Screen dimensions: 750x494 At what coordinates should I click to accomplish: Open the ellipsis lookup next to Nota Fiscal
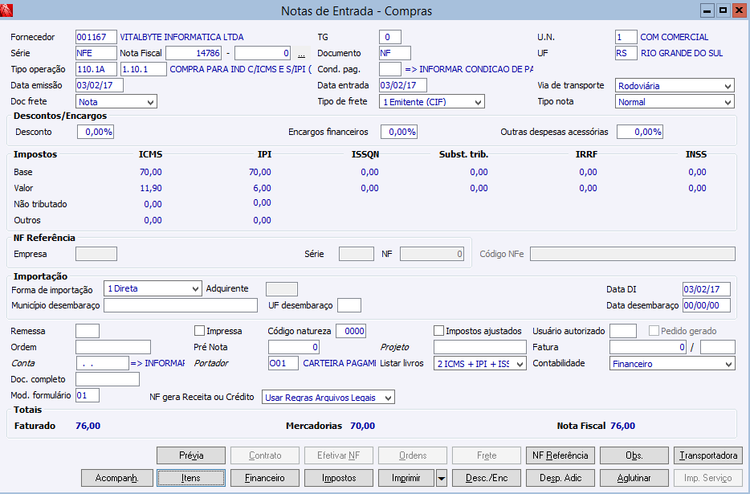click(x=301, y=53)
